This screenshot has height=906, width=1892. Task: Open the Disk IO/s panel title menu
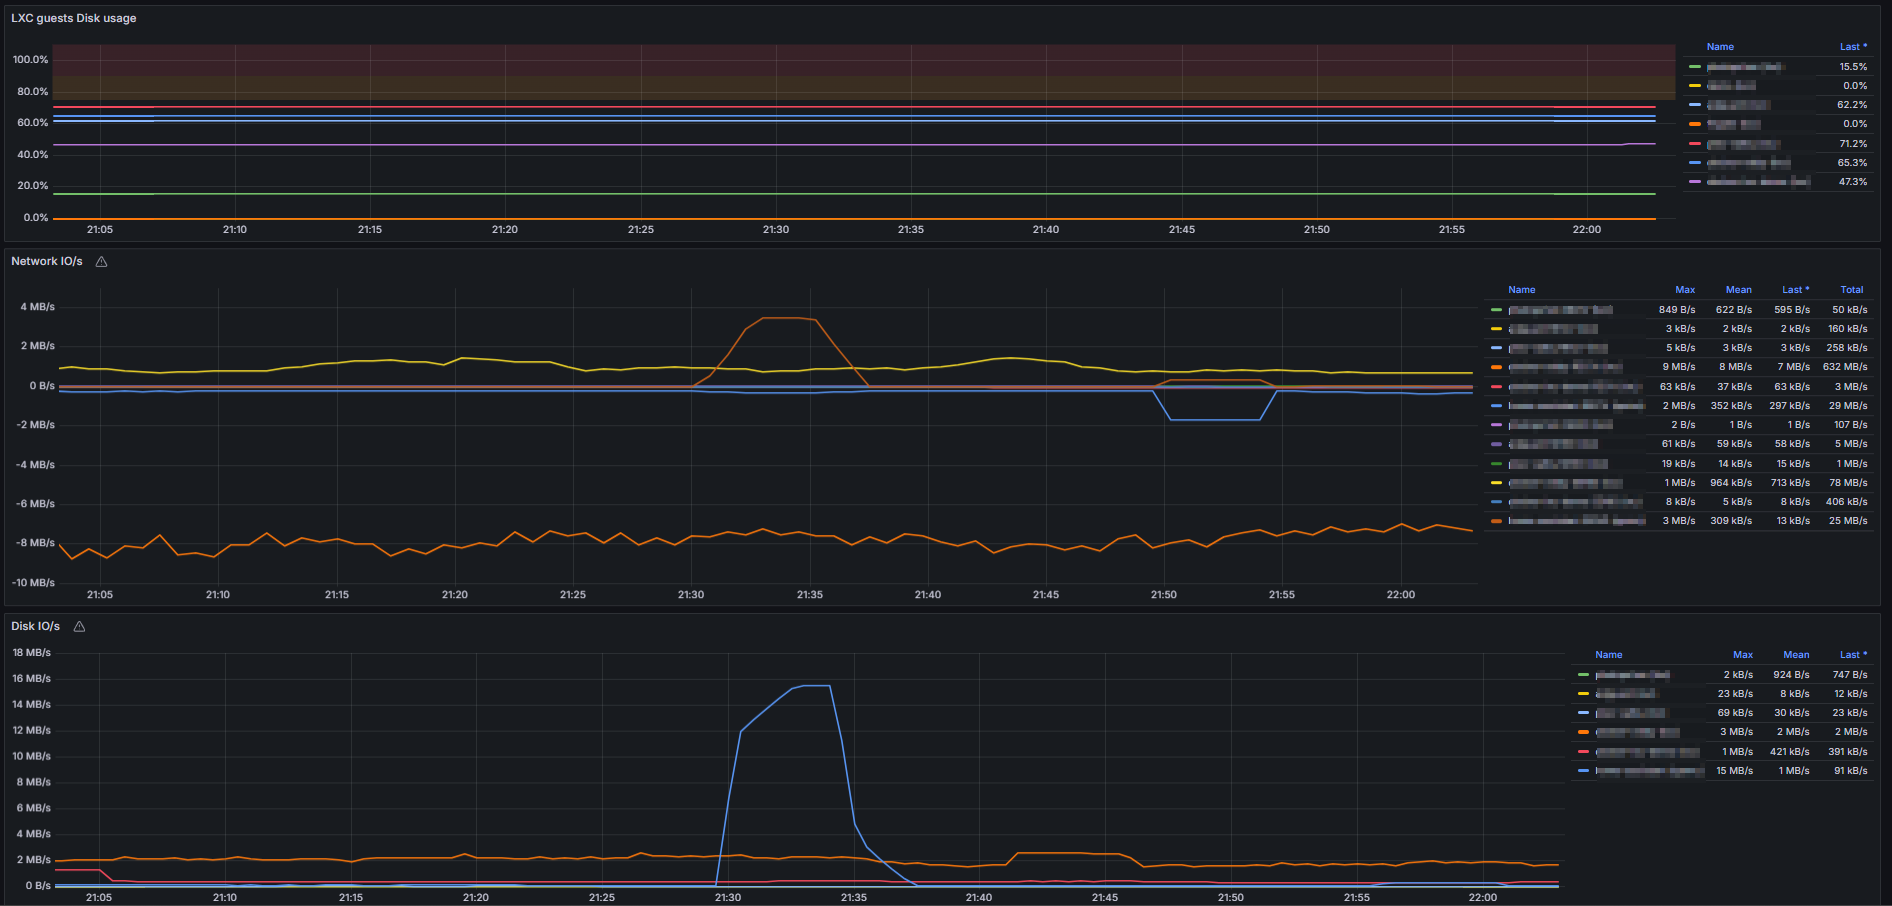tap(35, 626)
